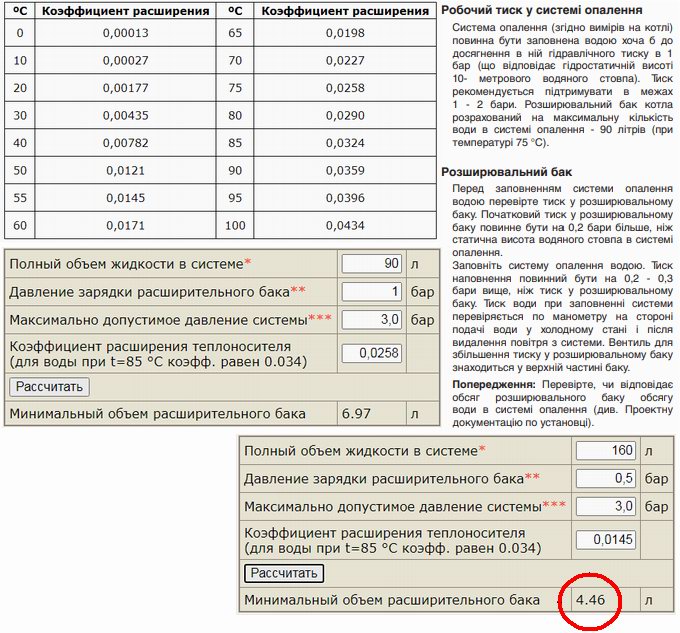Screen dimensions: 680x633
Task: Click the lower label Минимальный объем расширительного бака
Action: (392, 600)
